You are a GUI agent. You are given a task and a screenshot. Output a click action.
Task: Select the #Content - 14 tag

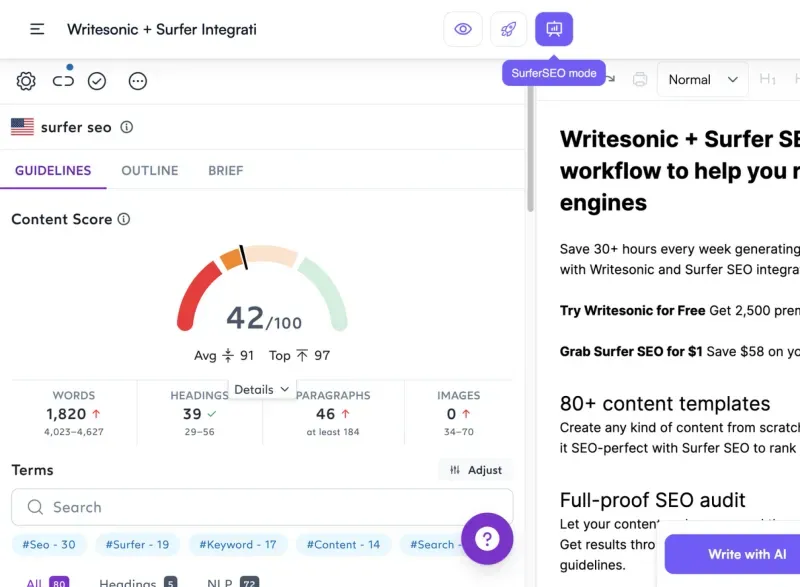(343, 544)
